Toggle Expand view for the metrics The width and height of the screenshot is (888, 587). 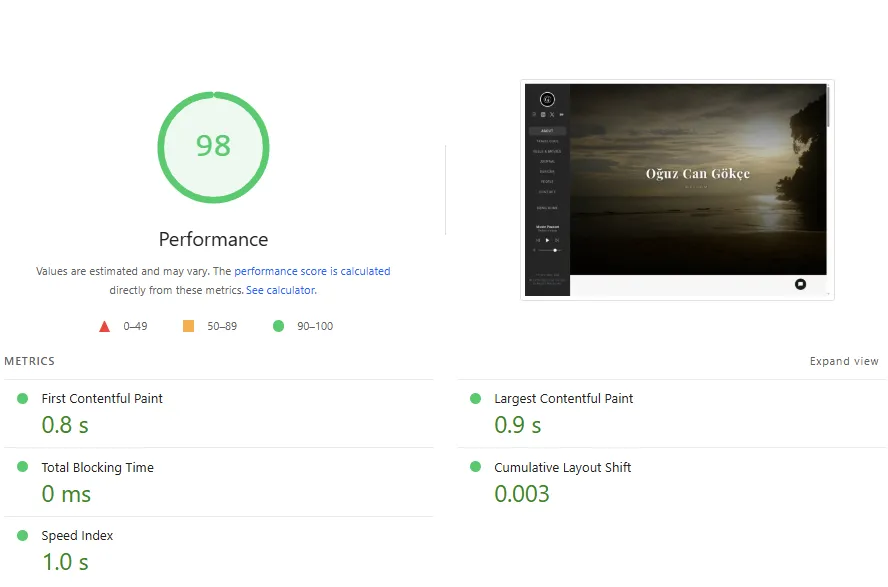tap(843, 361)
